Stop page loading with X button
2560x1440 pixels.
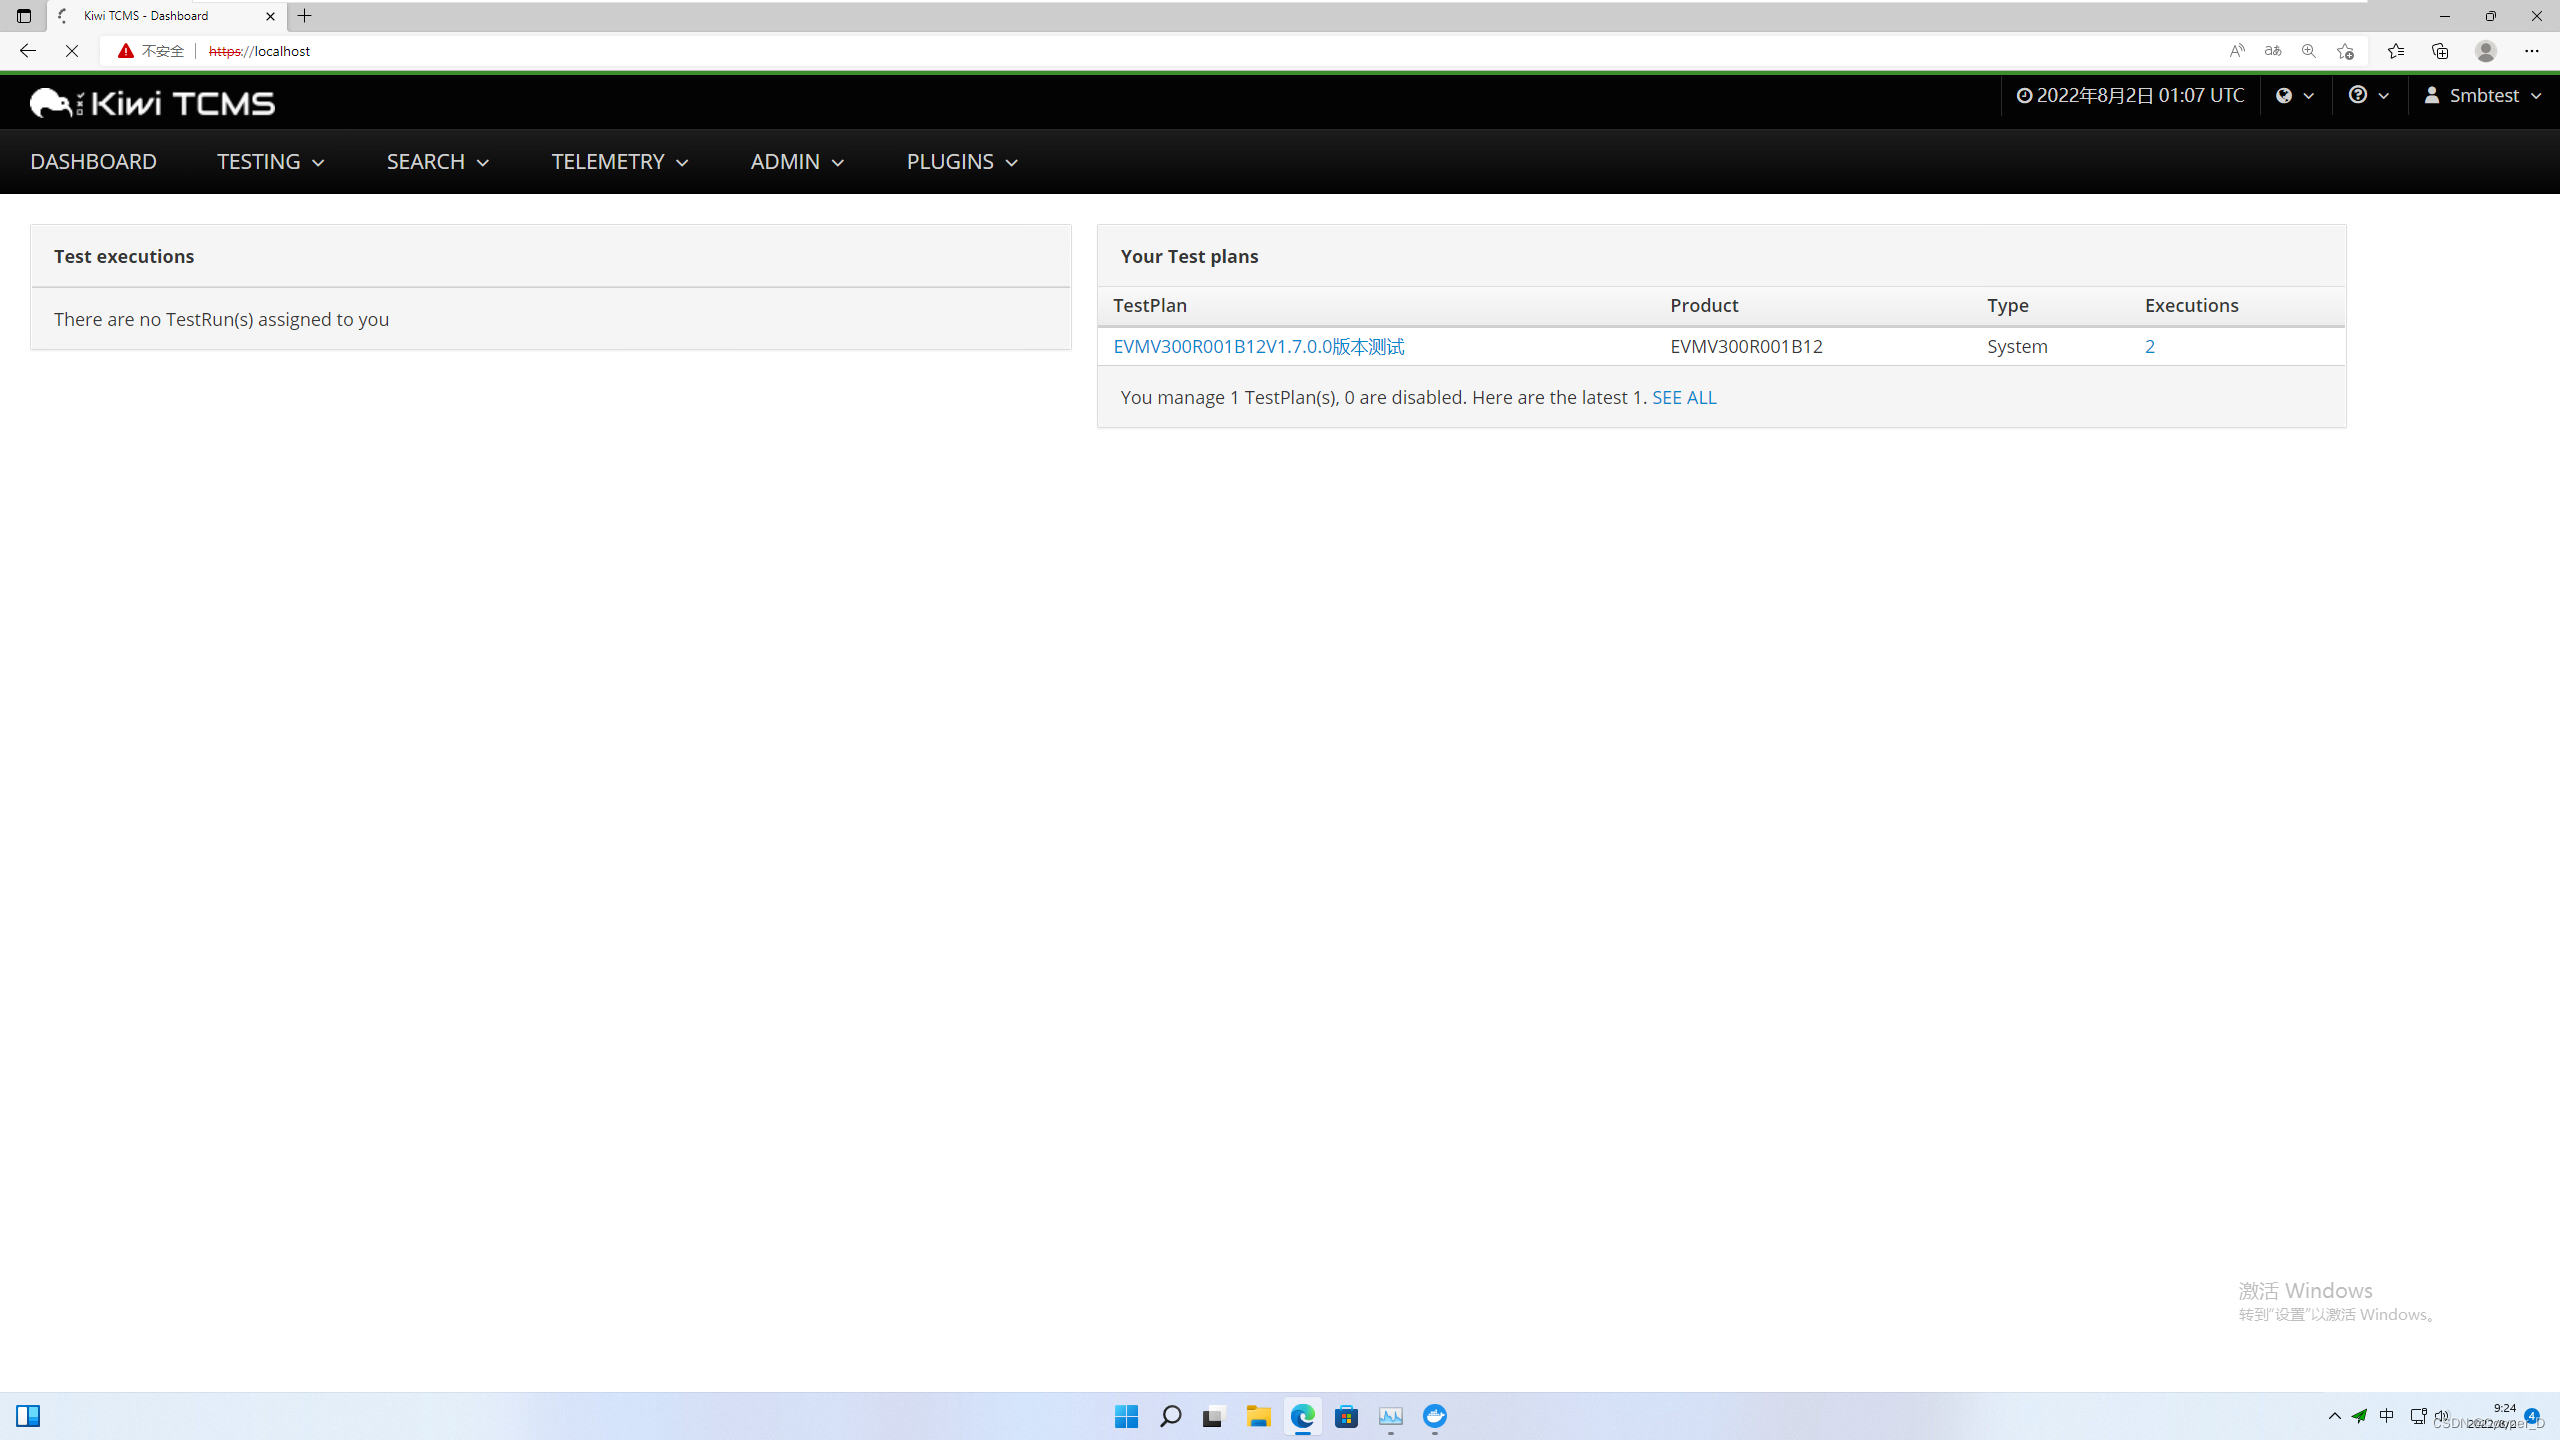pos(71,51)
